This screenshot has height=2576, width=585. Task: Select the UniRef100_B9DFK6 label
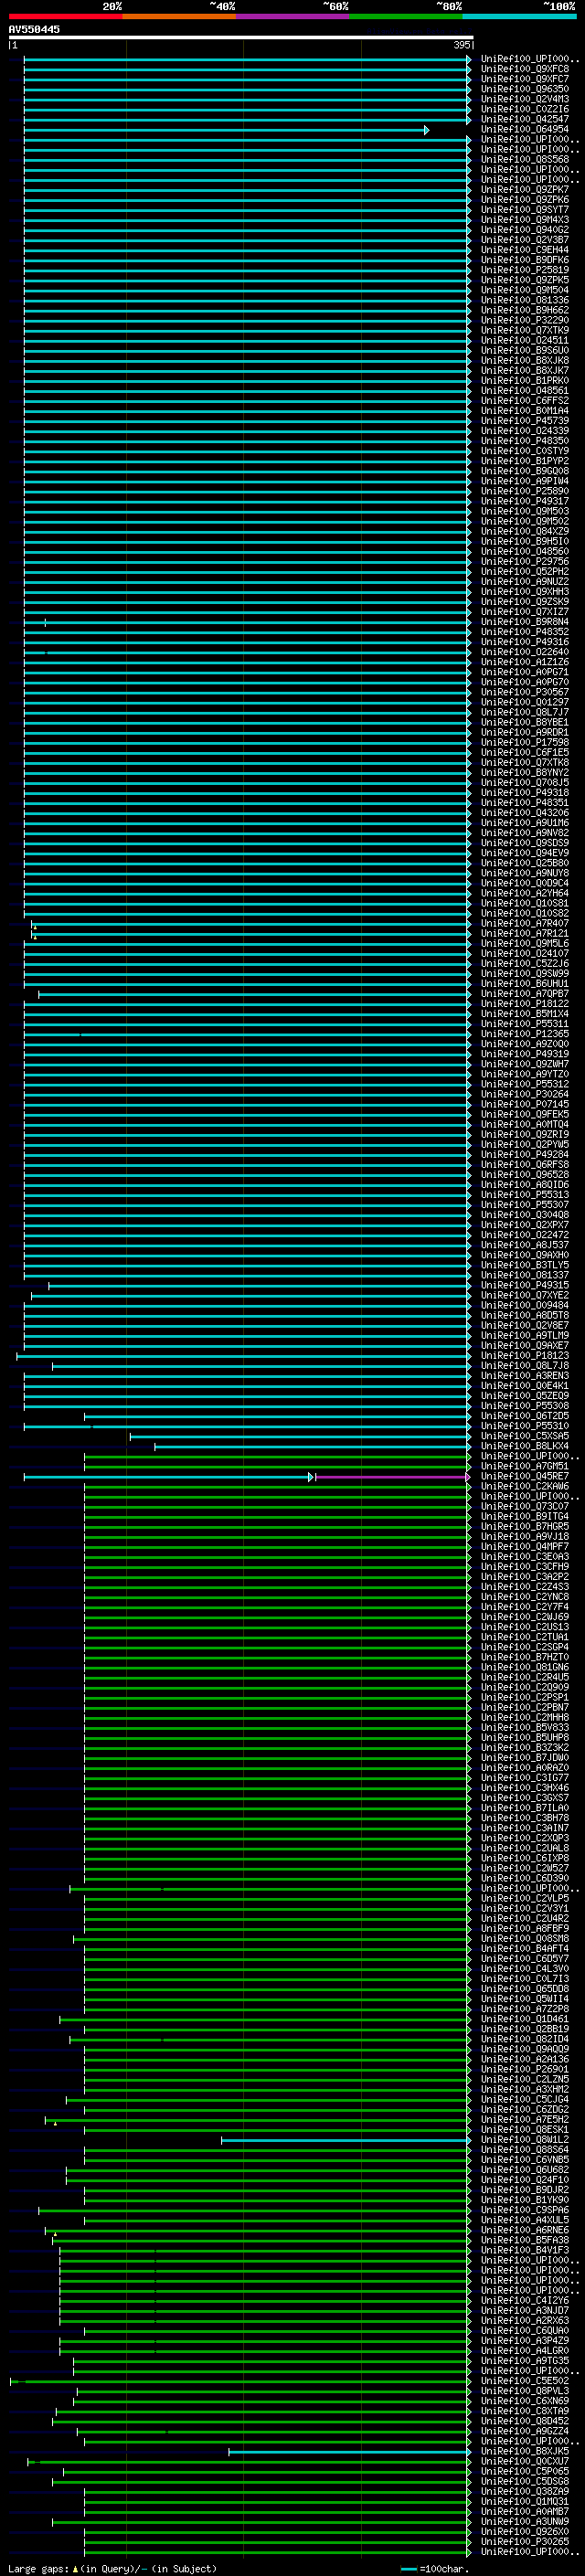[x=525, y=260]
